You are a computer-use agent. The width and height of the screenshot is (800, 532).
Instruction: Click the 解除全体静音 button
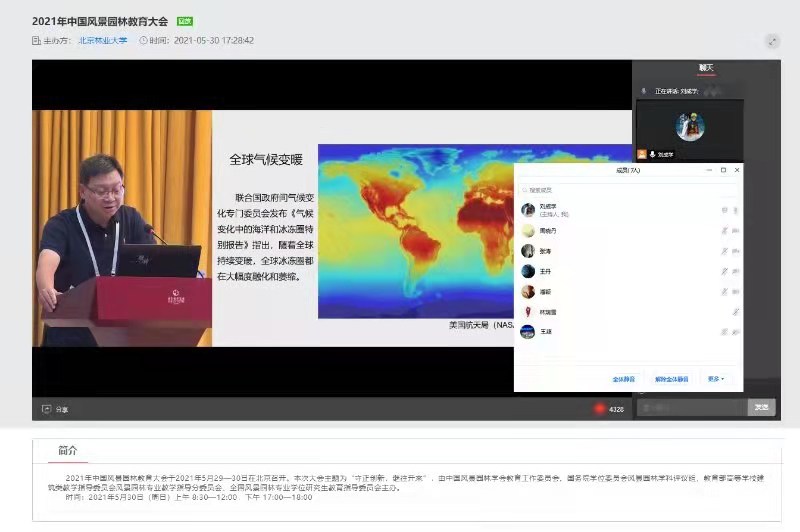click(671, 379)
